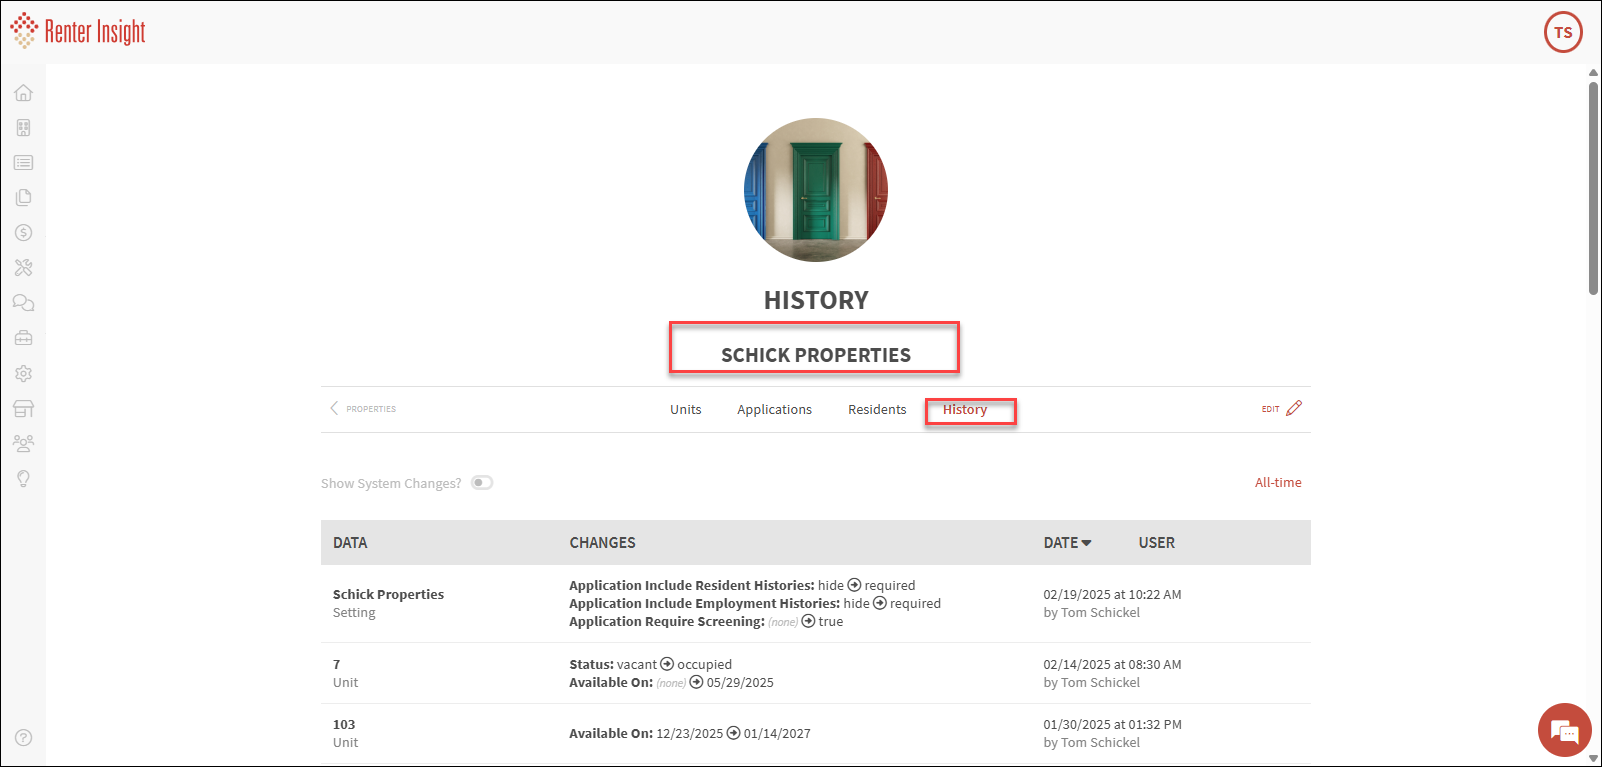Open the briefcase sidebar icon

tap(23, 338)
